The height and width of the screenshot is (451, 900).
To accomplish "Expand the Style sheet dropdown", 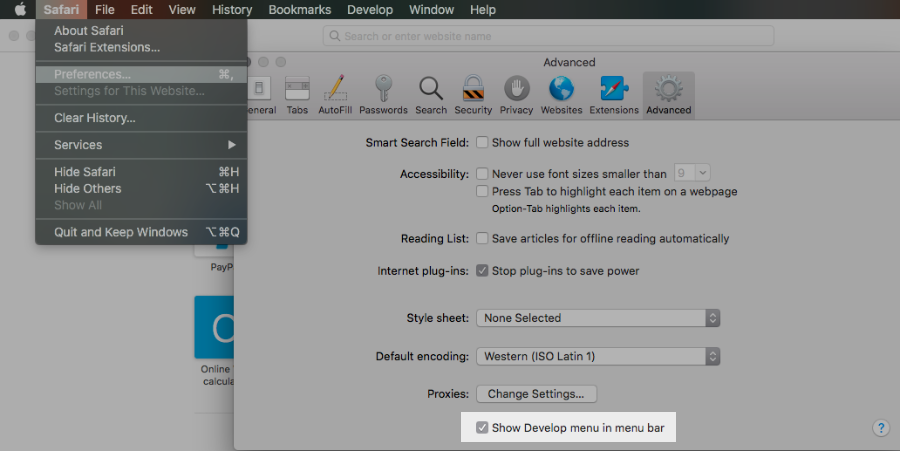I will tap(598, 318).
